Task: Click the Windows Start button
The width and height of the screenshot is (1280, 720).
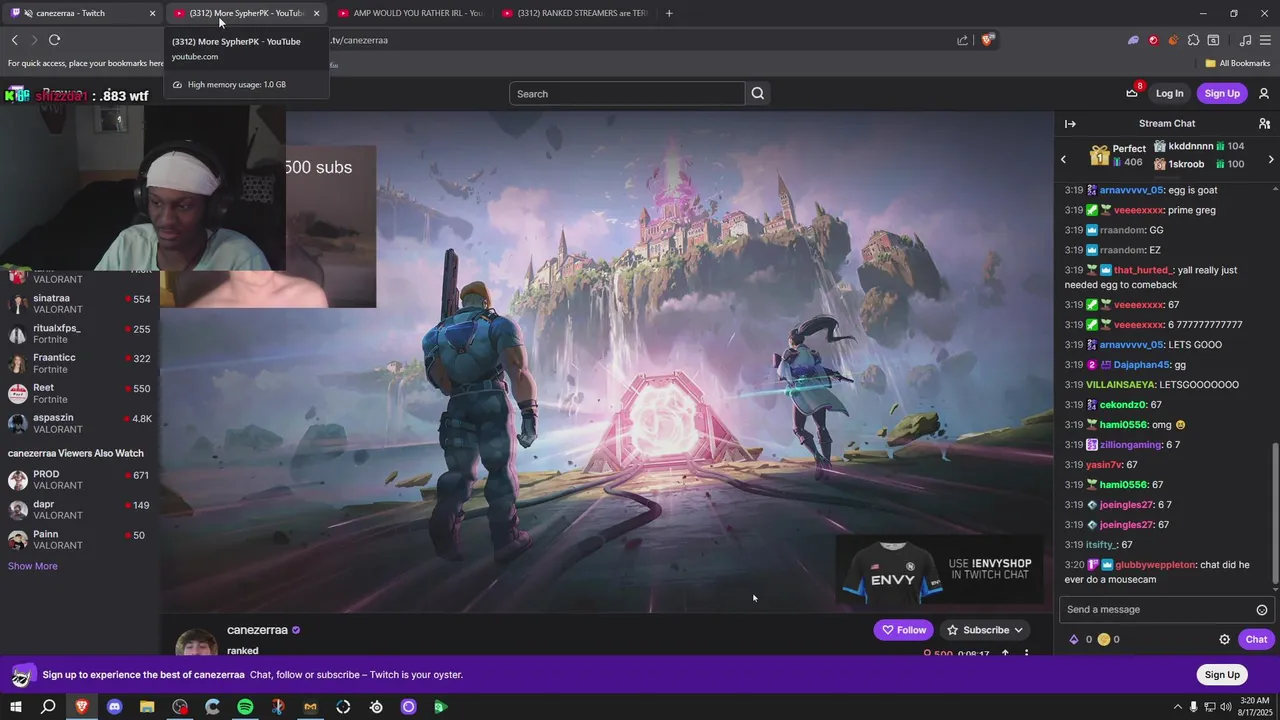Action: 15,707
